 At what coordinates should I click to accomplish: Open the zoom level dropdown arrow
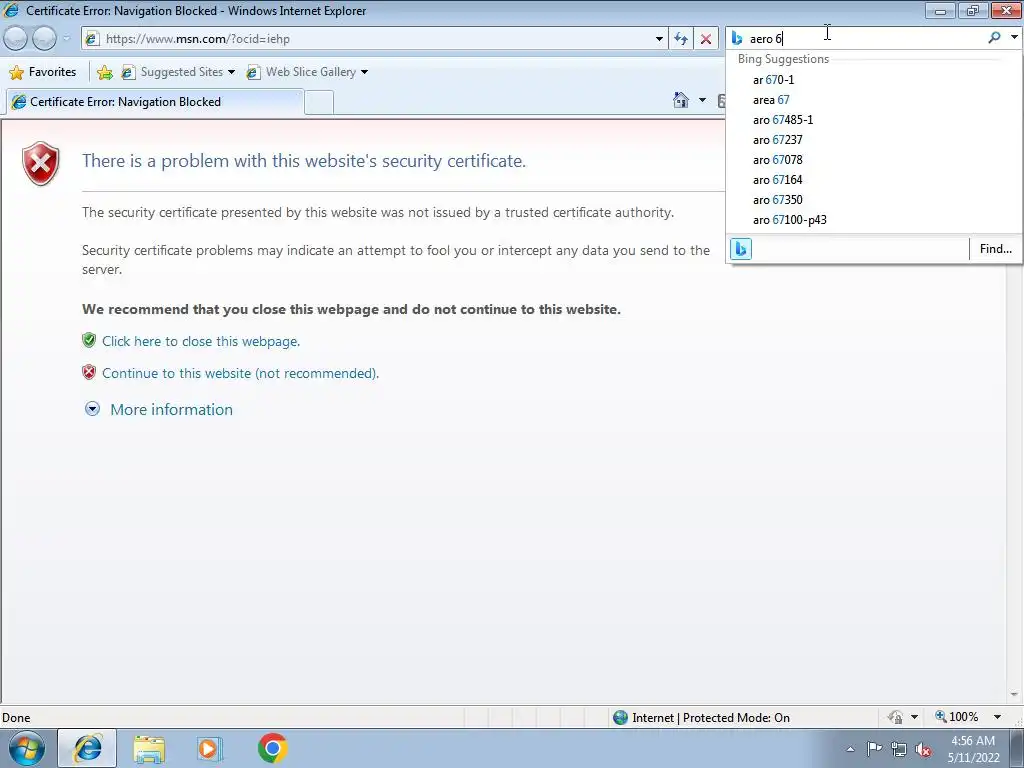[x=997, y=717]
